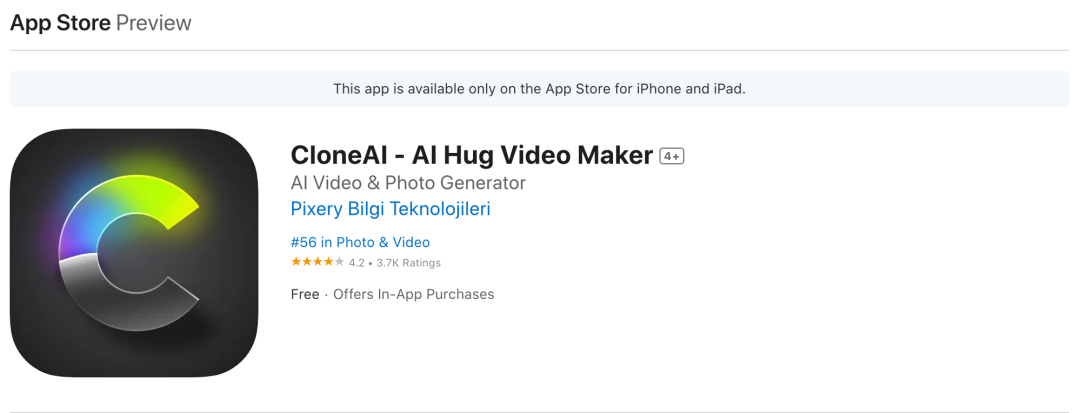
Task: Click the AI Video & Photo Generator subtitle
Action: (x=408, y=182)
